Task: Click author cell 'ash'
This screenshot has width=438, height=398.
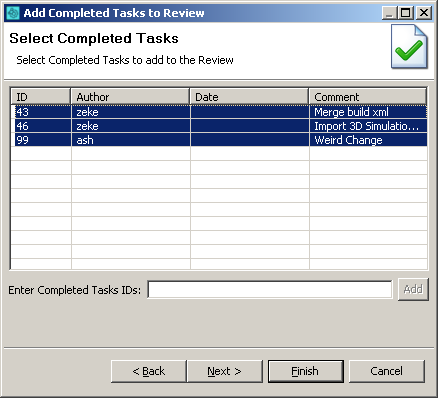Action: point(131,140)
